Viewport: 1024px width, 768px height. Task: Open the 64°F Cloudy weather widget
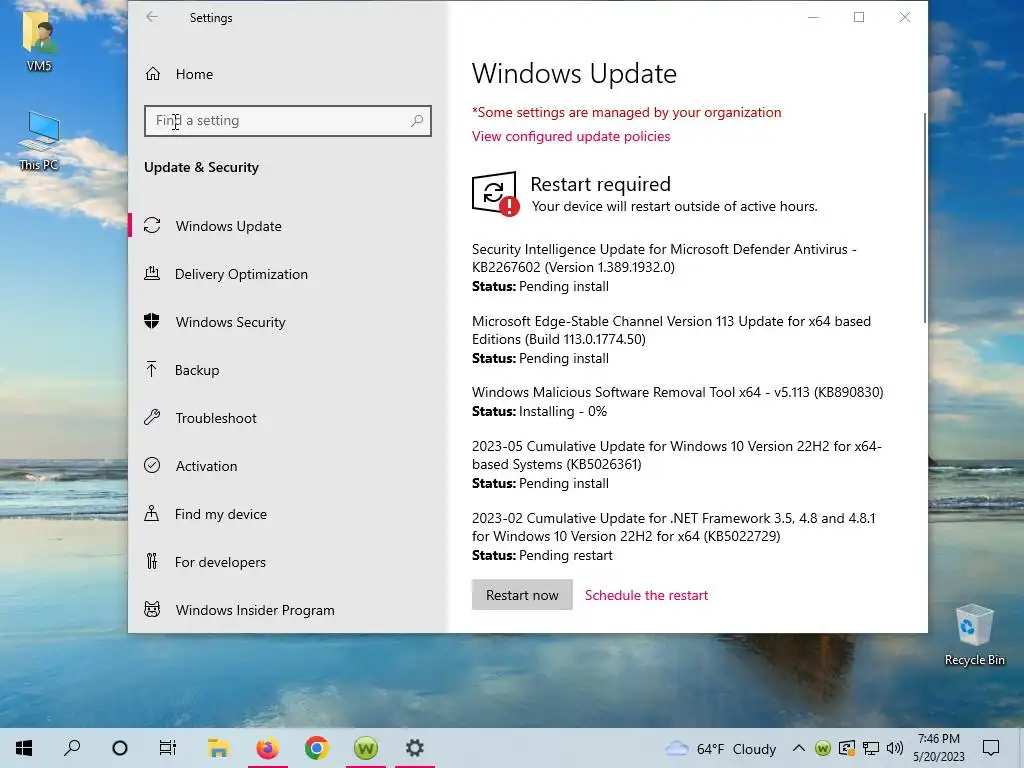720,748
